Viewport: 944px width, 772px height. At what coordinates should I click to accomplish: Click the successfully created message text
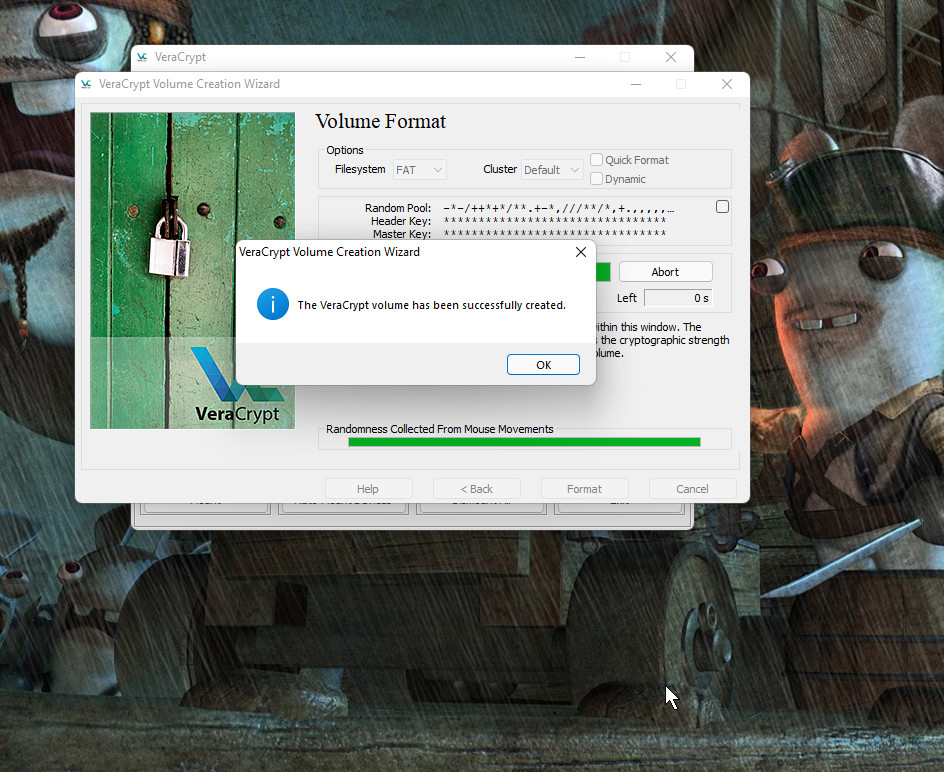pyautogui.click(x=432, y=305)
